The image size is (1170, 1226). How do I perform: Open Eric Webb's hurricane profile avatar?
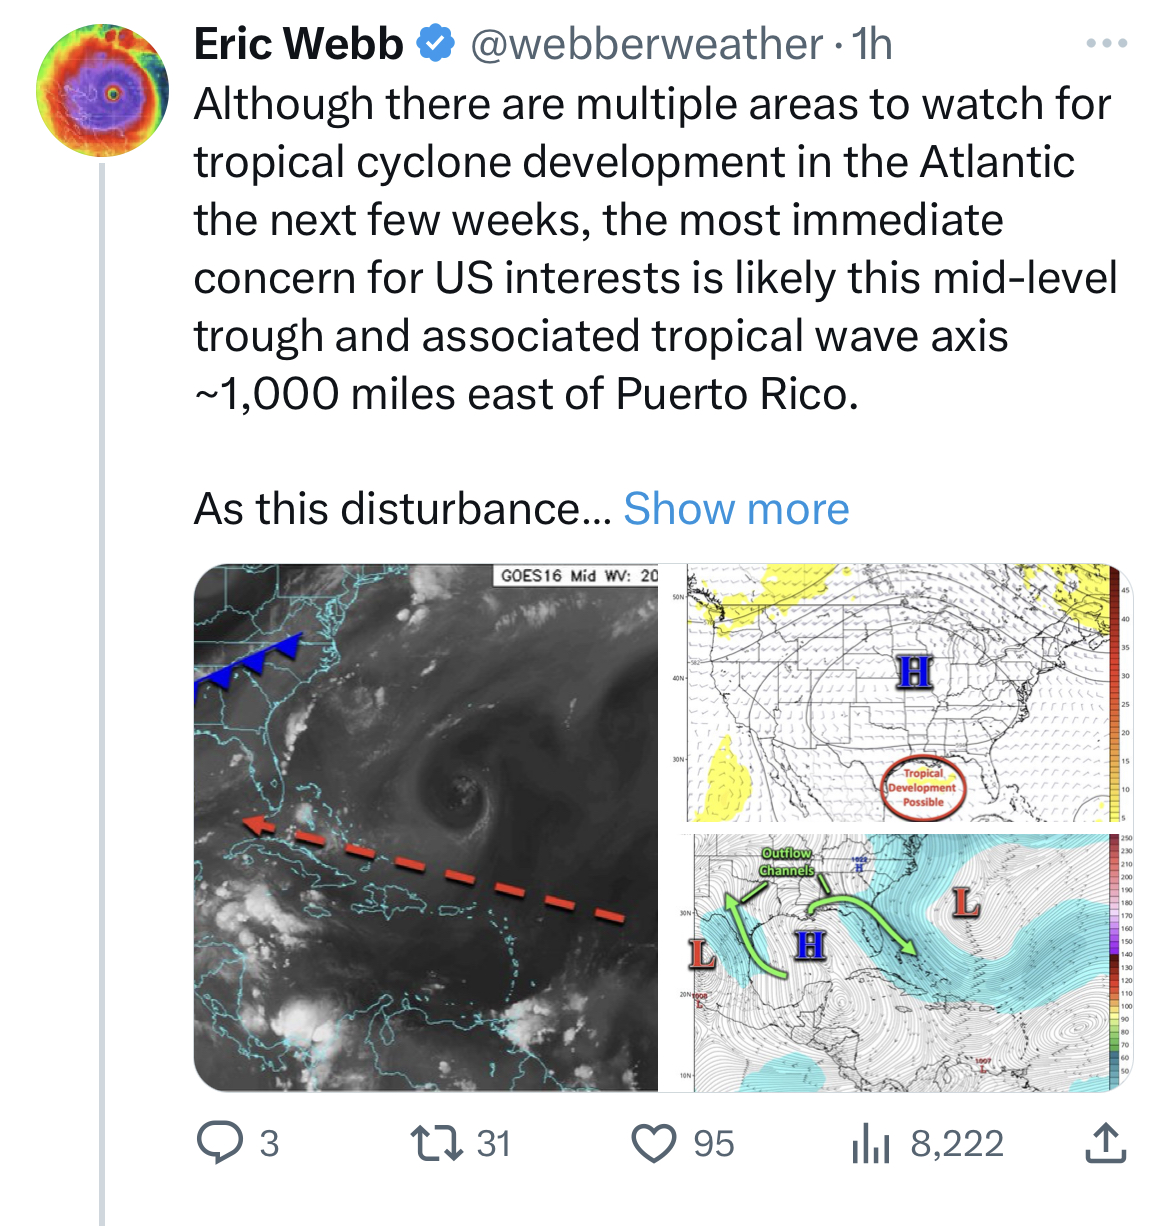pos(102,91)
